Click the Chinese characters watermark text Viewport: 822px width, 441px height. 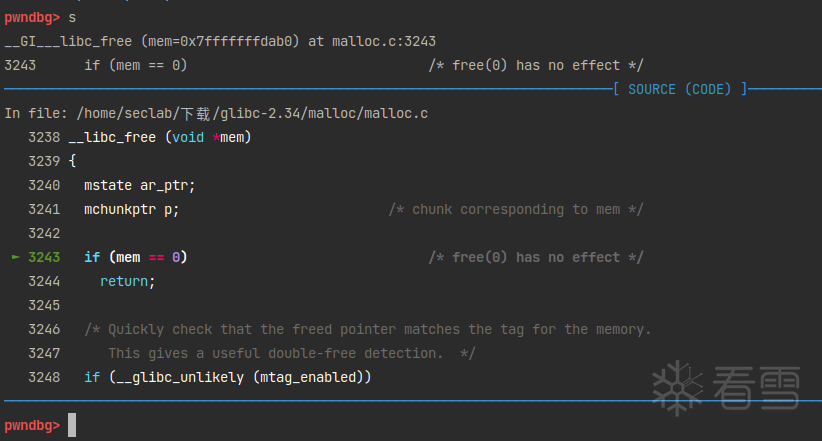[x=756, y=388]
